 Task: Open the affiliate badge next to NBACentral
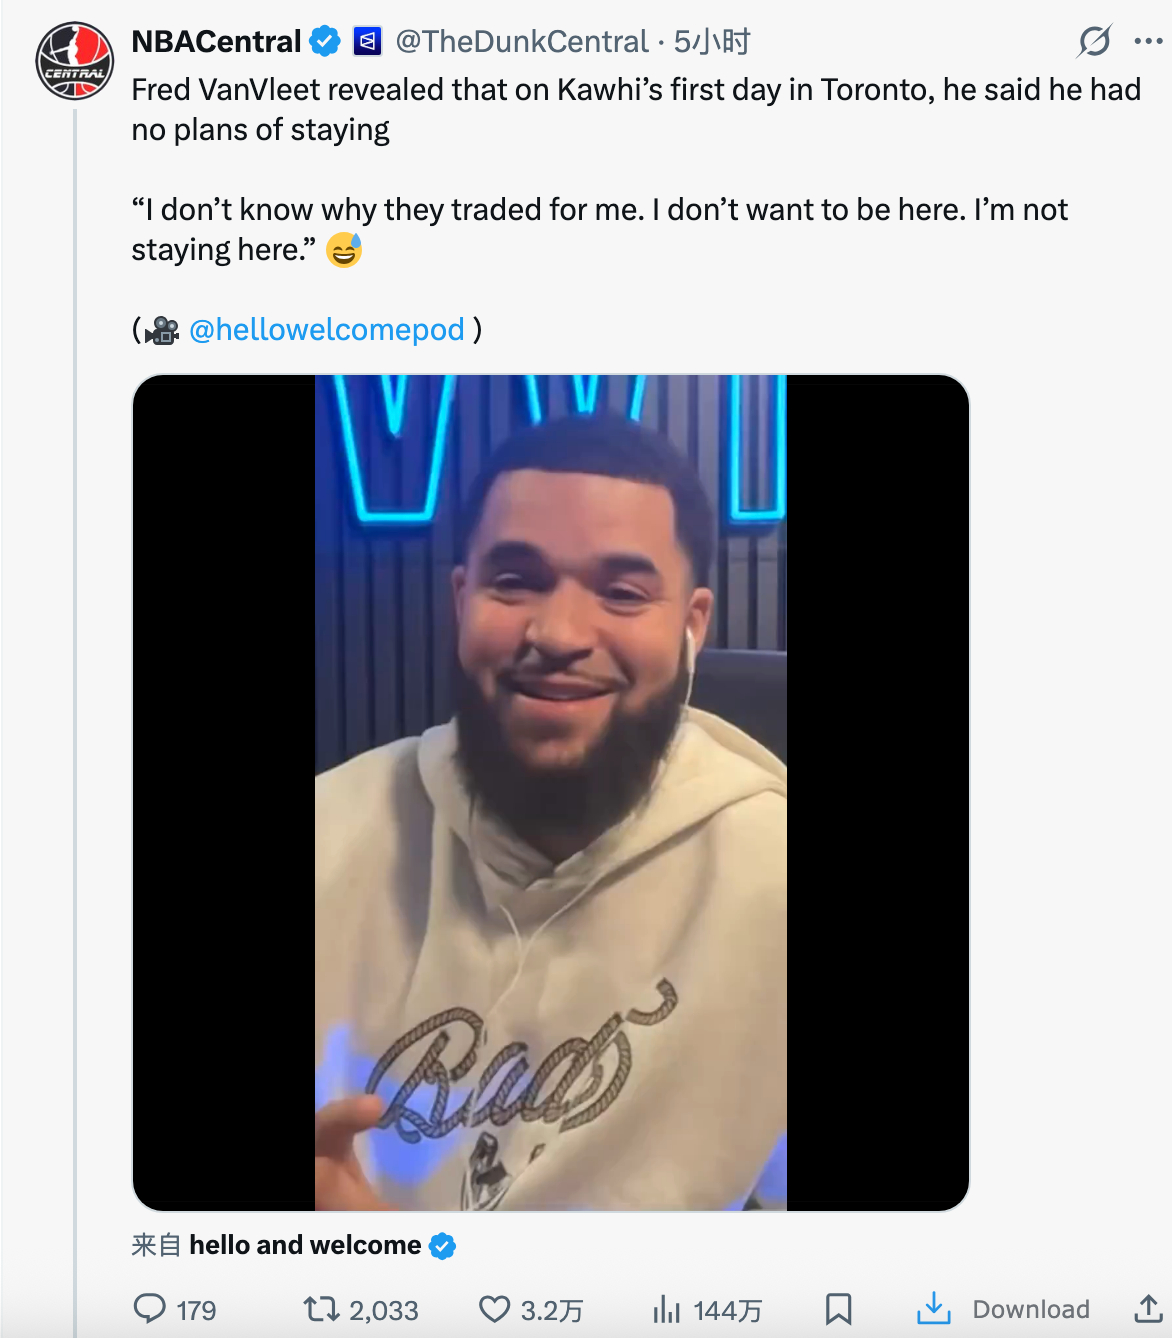tap(368, 42)
